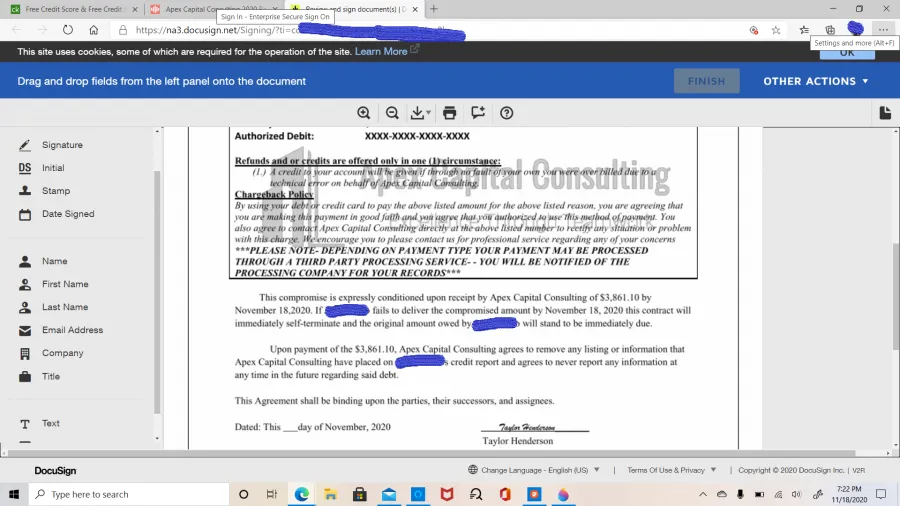Accept cookies with the OK button
The height and width of the screenshot is (506, 900).
click(x=847, y=52)
